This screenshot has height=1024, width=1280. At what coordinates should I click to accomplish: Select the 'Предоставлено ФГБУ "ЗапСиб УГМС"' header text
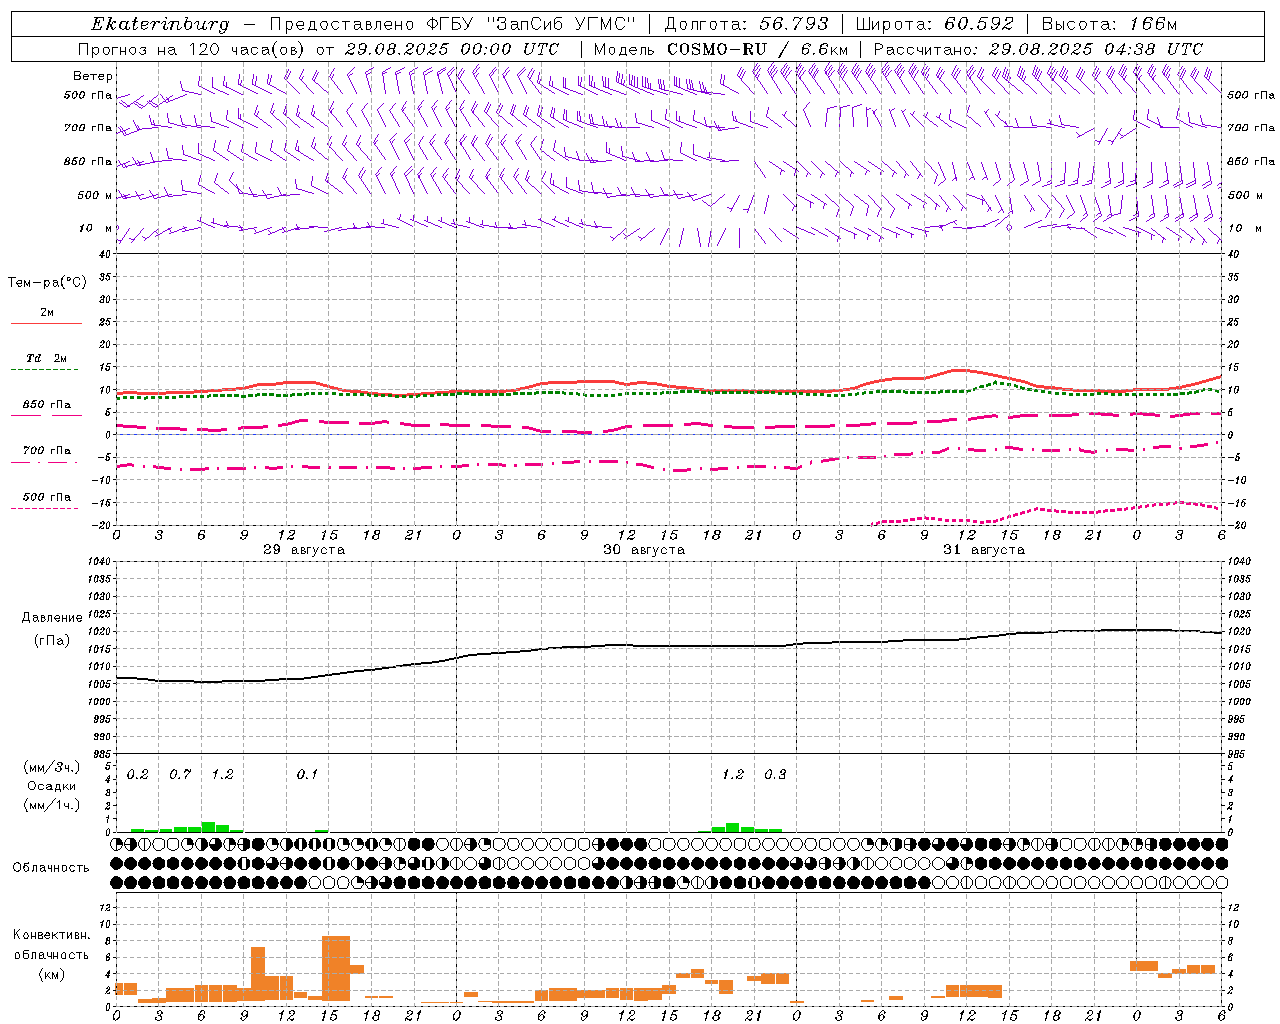(x=451, y=24)
